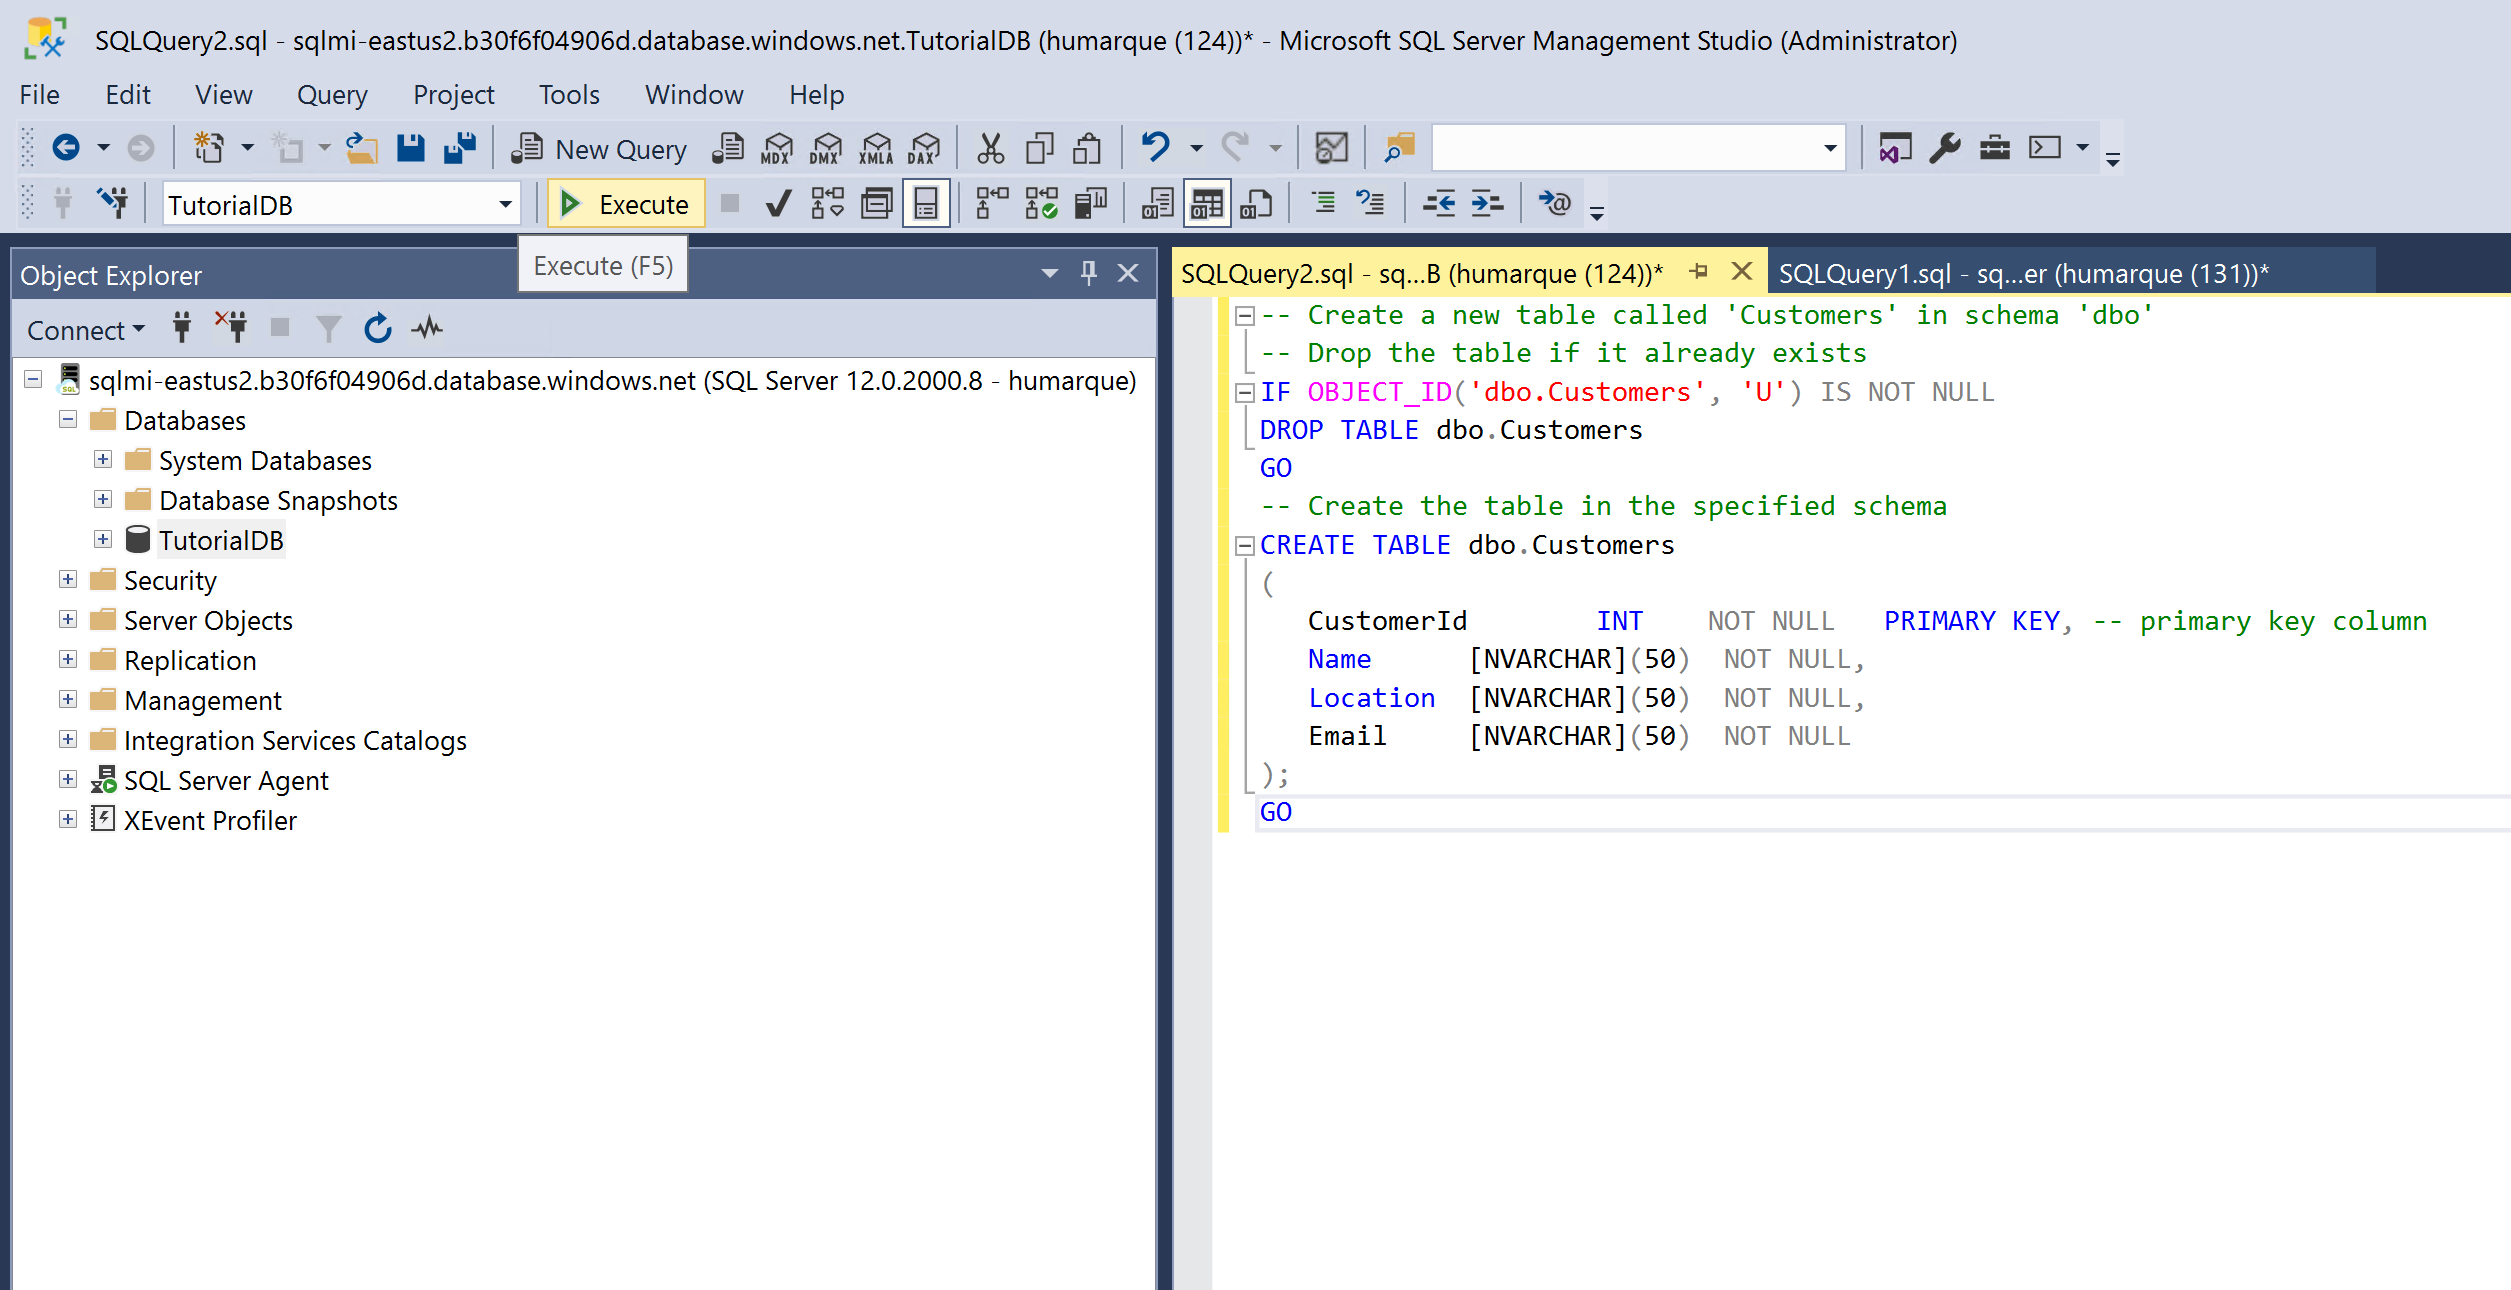Click Disconnect icon in Object Explorer toolbar
This screenshot has height=1290, width=2511.
coord(231,328)
